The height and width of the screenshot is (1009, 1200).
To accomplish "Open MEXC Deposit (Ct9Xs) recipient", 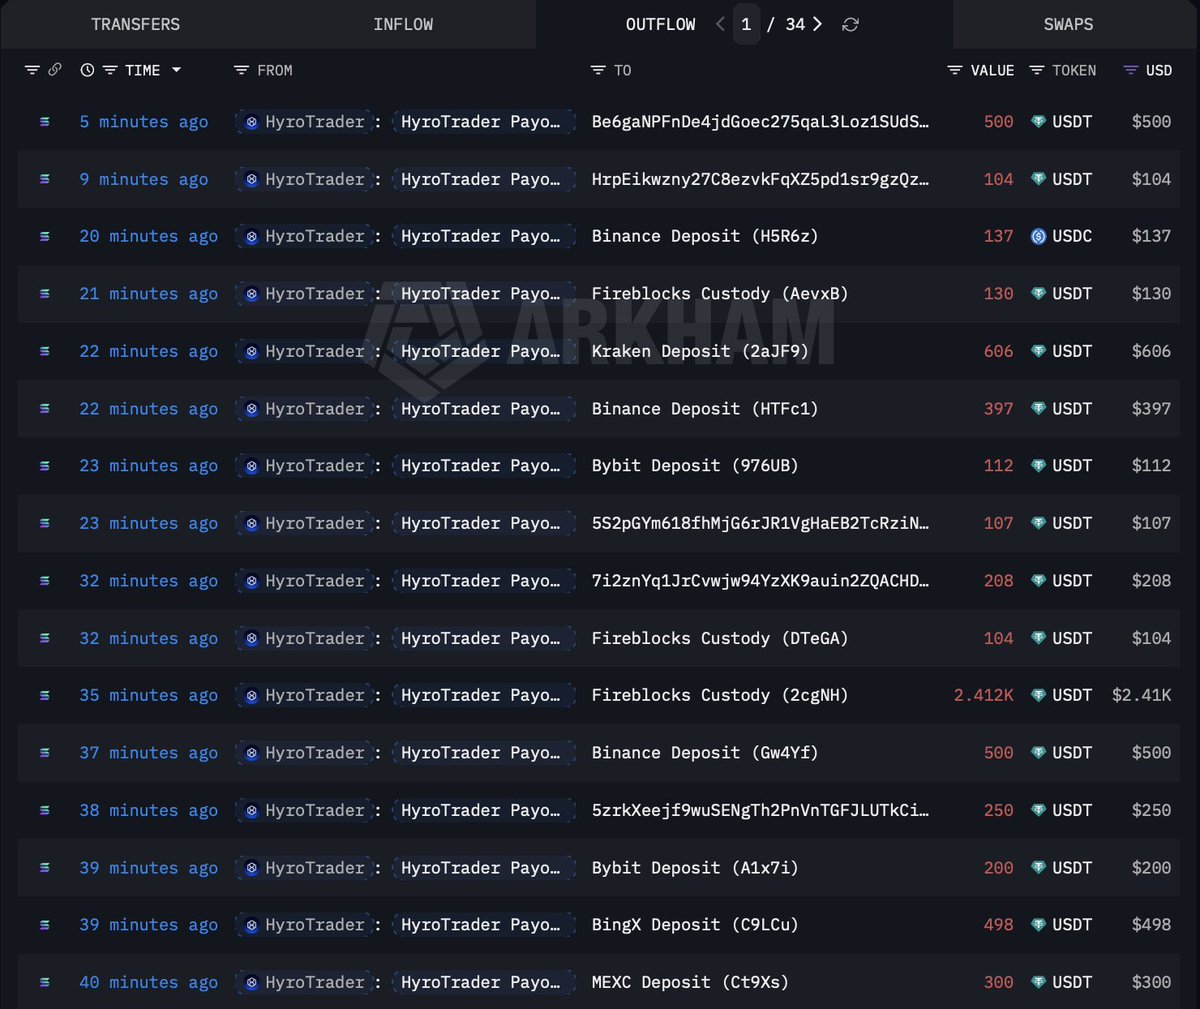I will tap(690, 983).
